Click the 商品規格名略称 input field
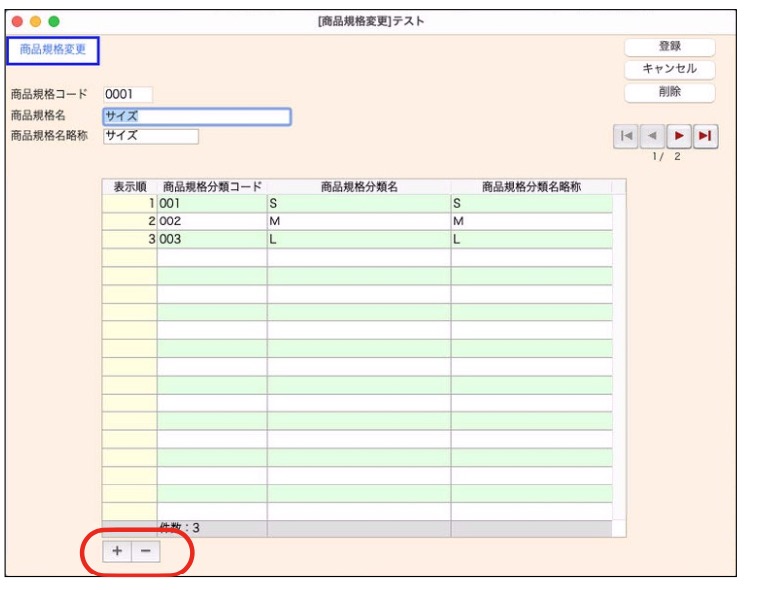Screen dimensions: 760x590 pyautogui.click(x=150, y=137)
